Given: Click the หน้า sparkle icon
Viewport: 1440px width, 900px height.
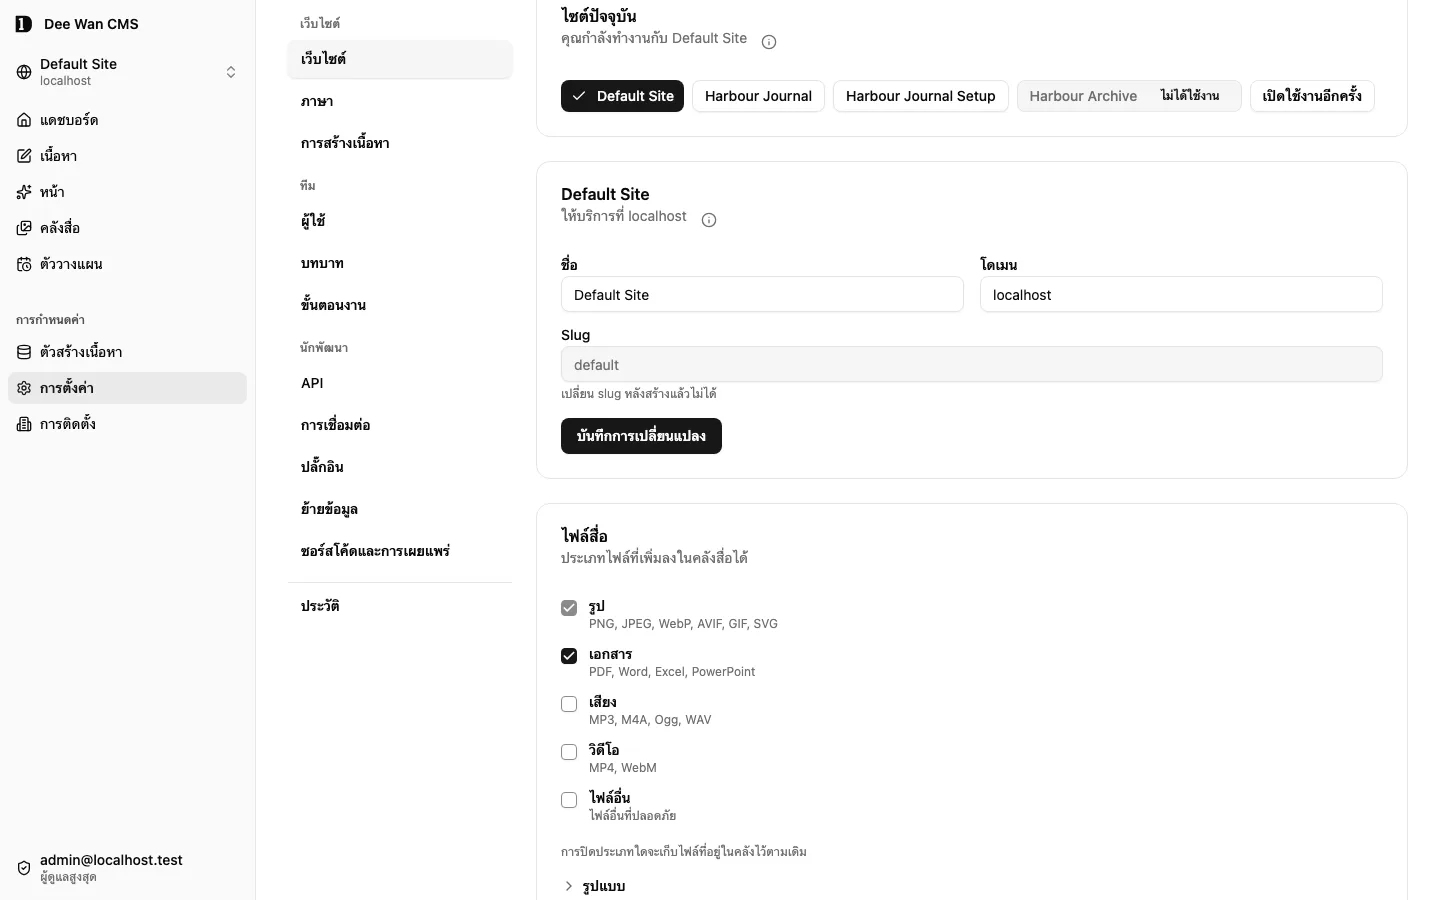Looking at the screenshot, I should point(24,192).
